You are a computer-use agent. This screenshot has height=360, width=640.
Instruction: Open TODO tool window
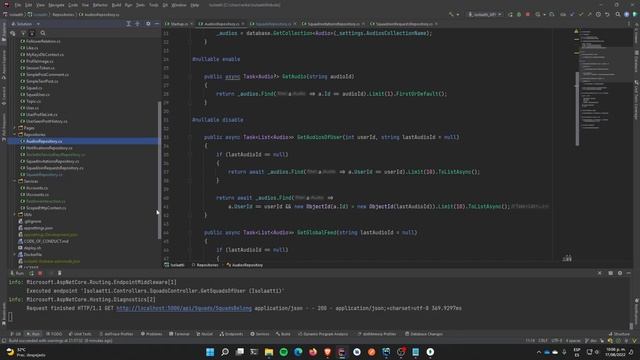pos(54,334)
